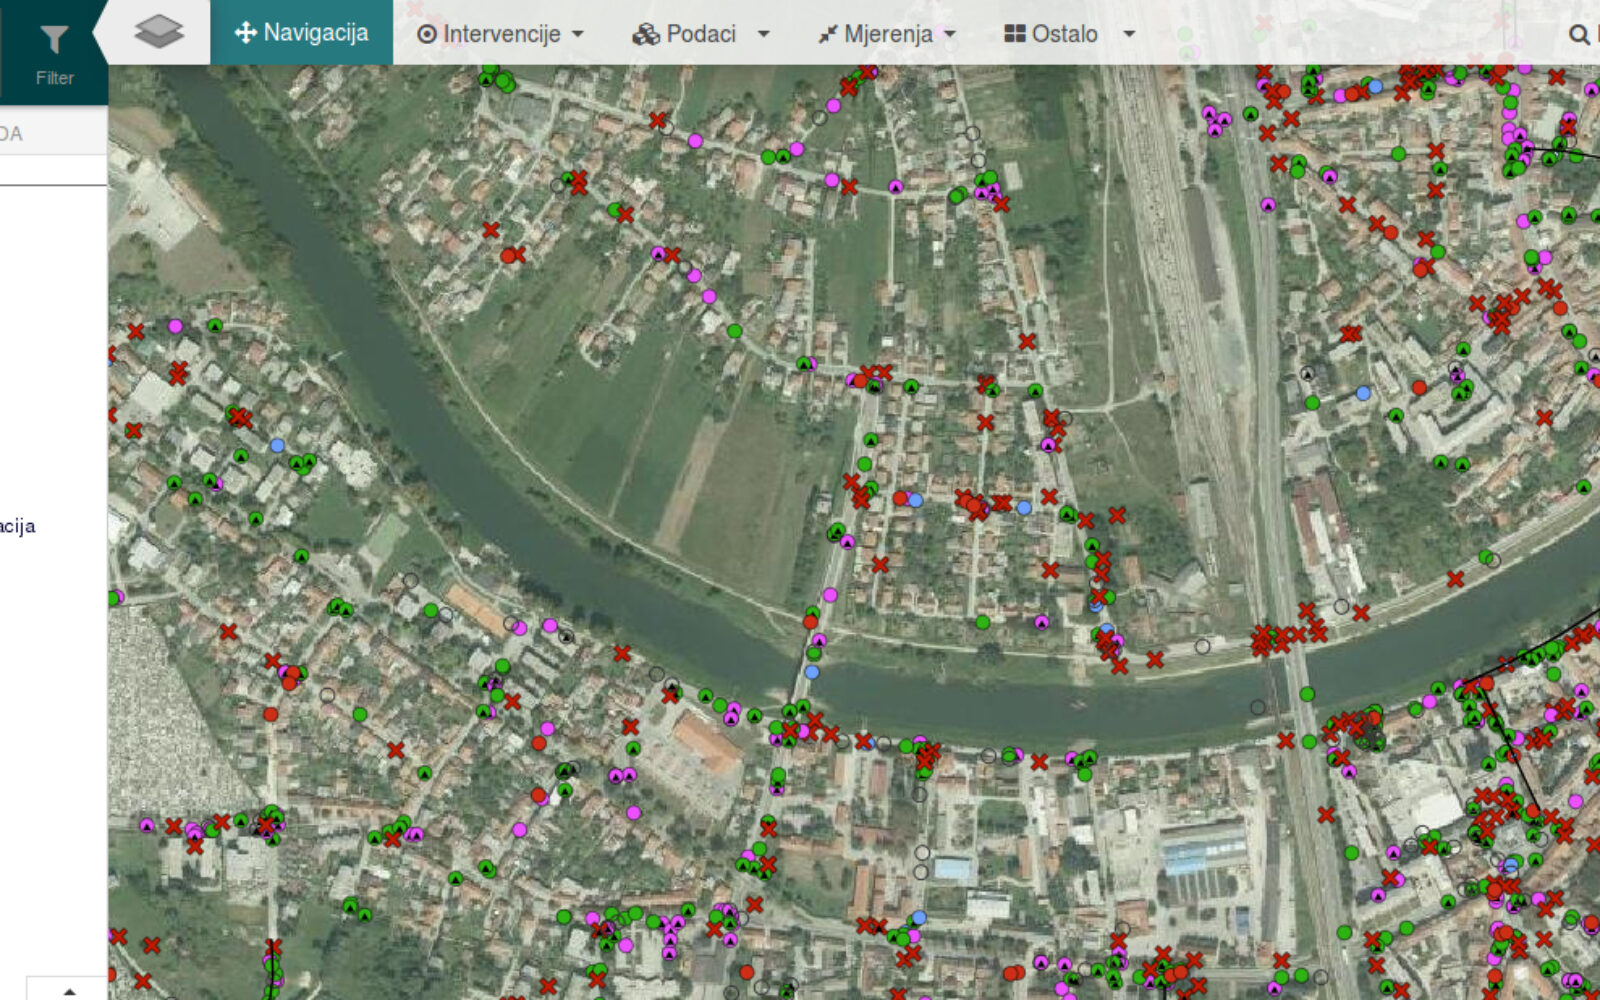This screenshot has width=1600, height=1000.
Task: Click the link ending in "acija" in the side panel
Action: (18, 526)
